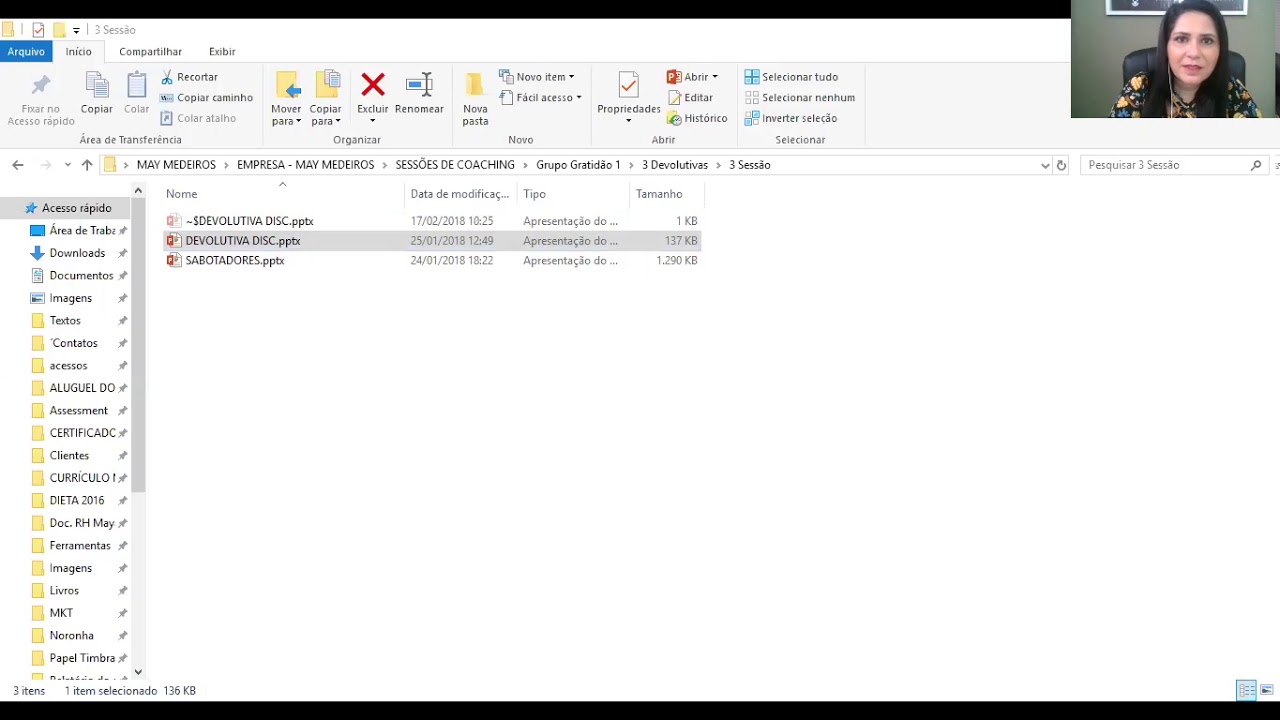Viewport: 1280px width, 720px height.
Task: Click Inverter seleção
Action: (790, 118)
